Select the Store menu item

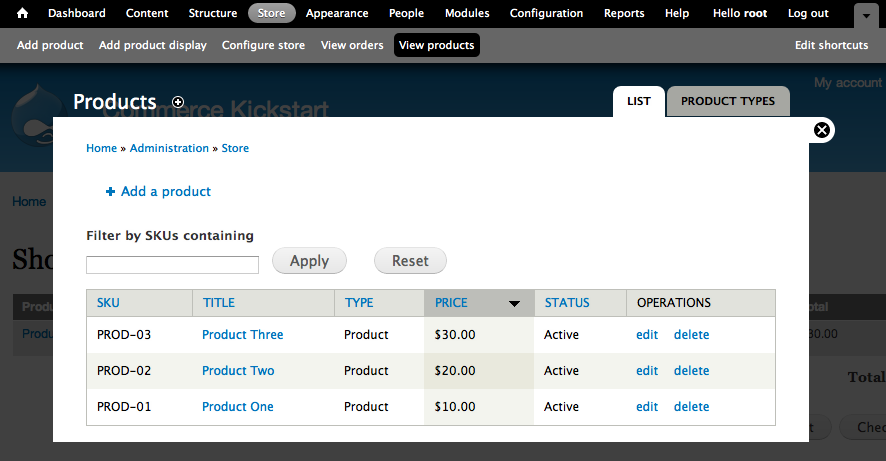point(271,13)
